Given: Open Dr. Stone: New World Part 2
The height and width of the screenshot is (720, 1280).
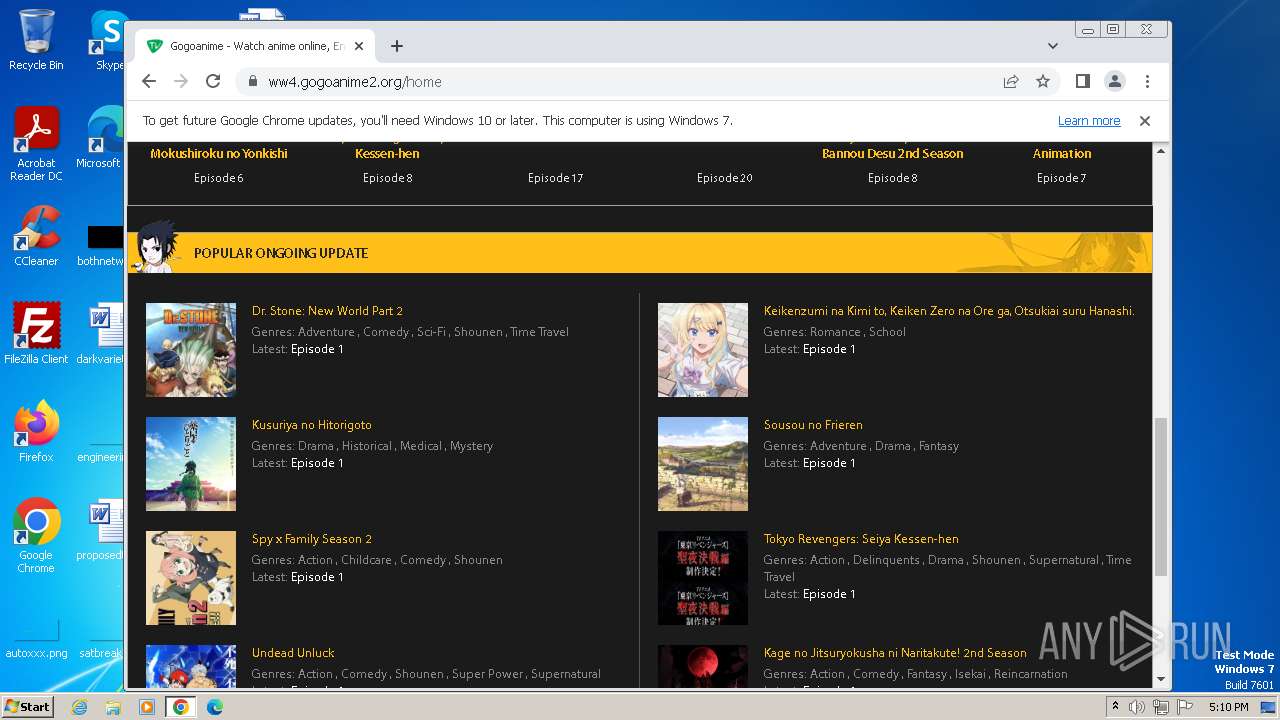Looking at the screenshot, I should tap(327, 311).
